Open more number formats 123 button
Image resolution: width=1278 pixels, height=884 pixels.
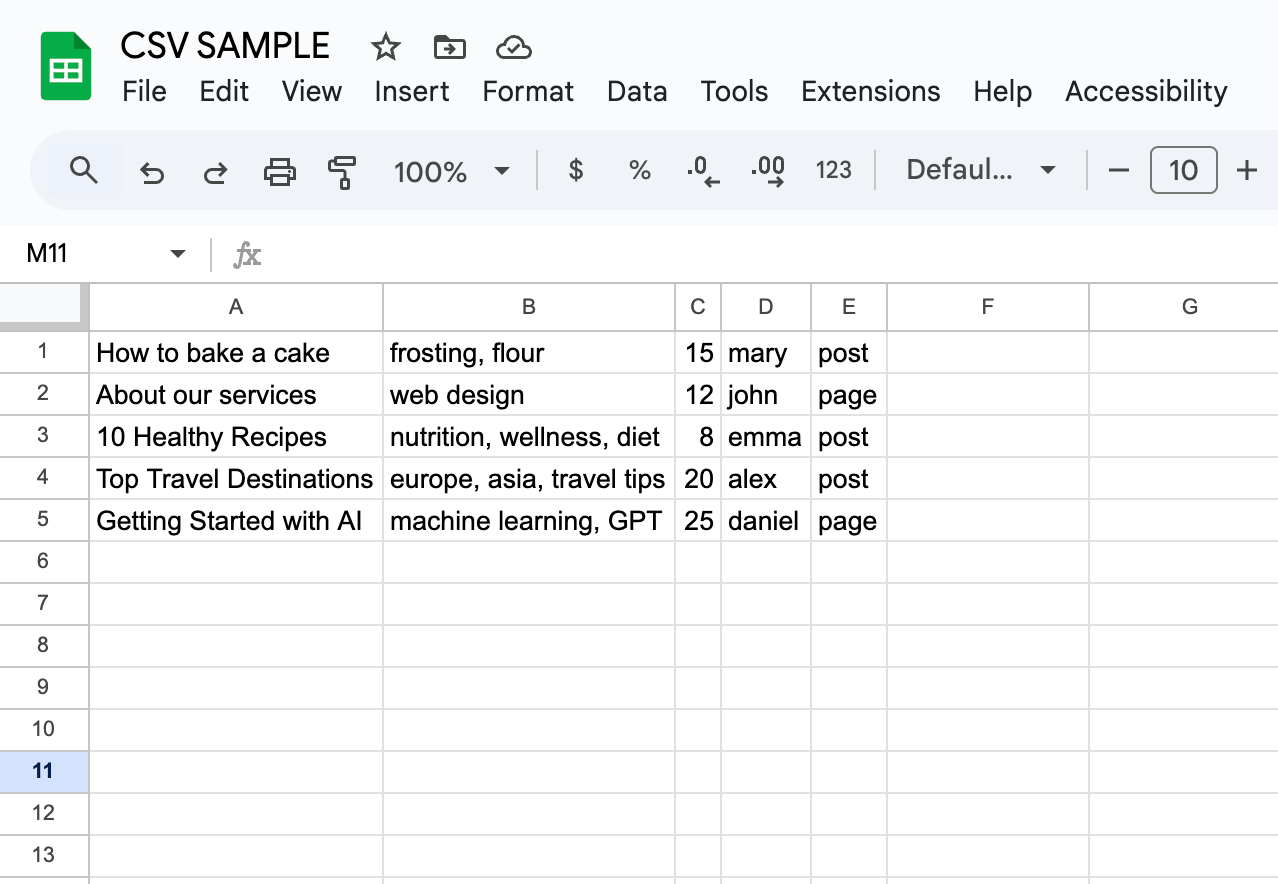click(x=833, y=171)
